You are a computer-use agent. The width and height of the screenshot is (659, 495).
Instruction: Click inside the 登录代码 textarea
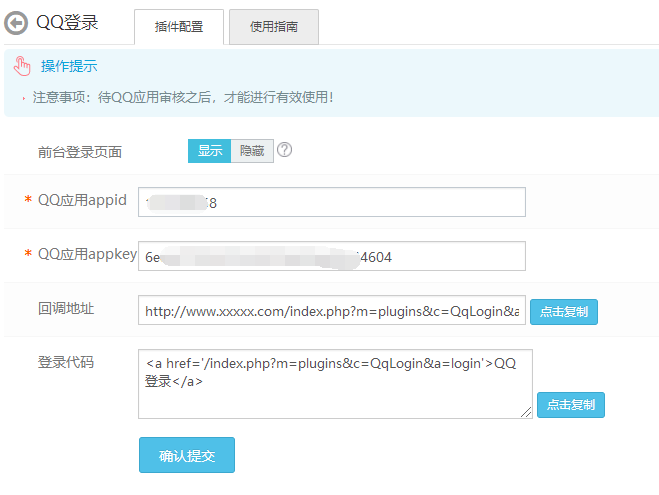(x=335, y=383)
